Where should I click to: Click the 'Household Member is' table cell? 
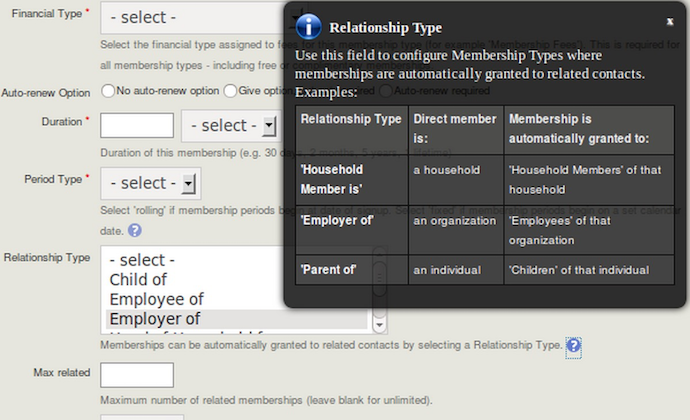(x=352, y=179)
